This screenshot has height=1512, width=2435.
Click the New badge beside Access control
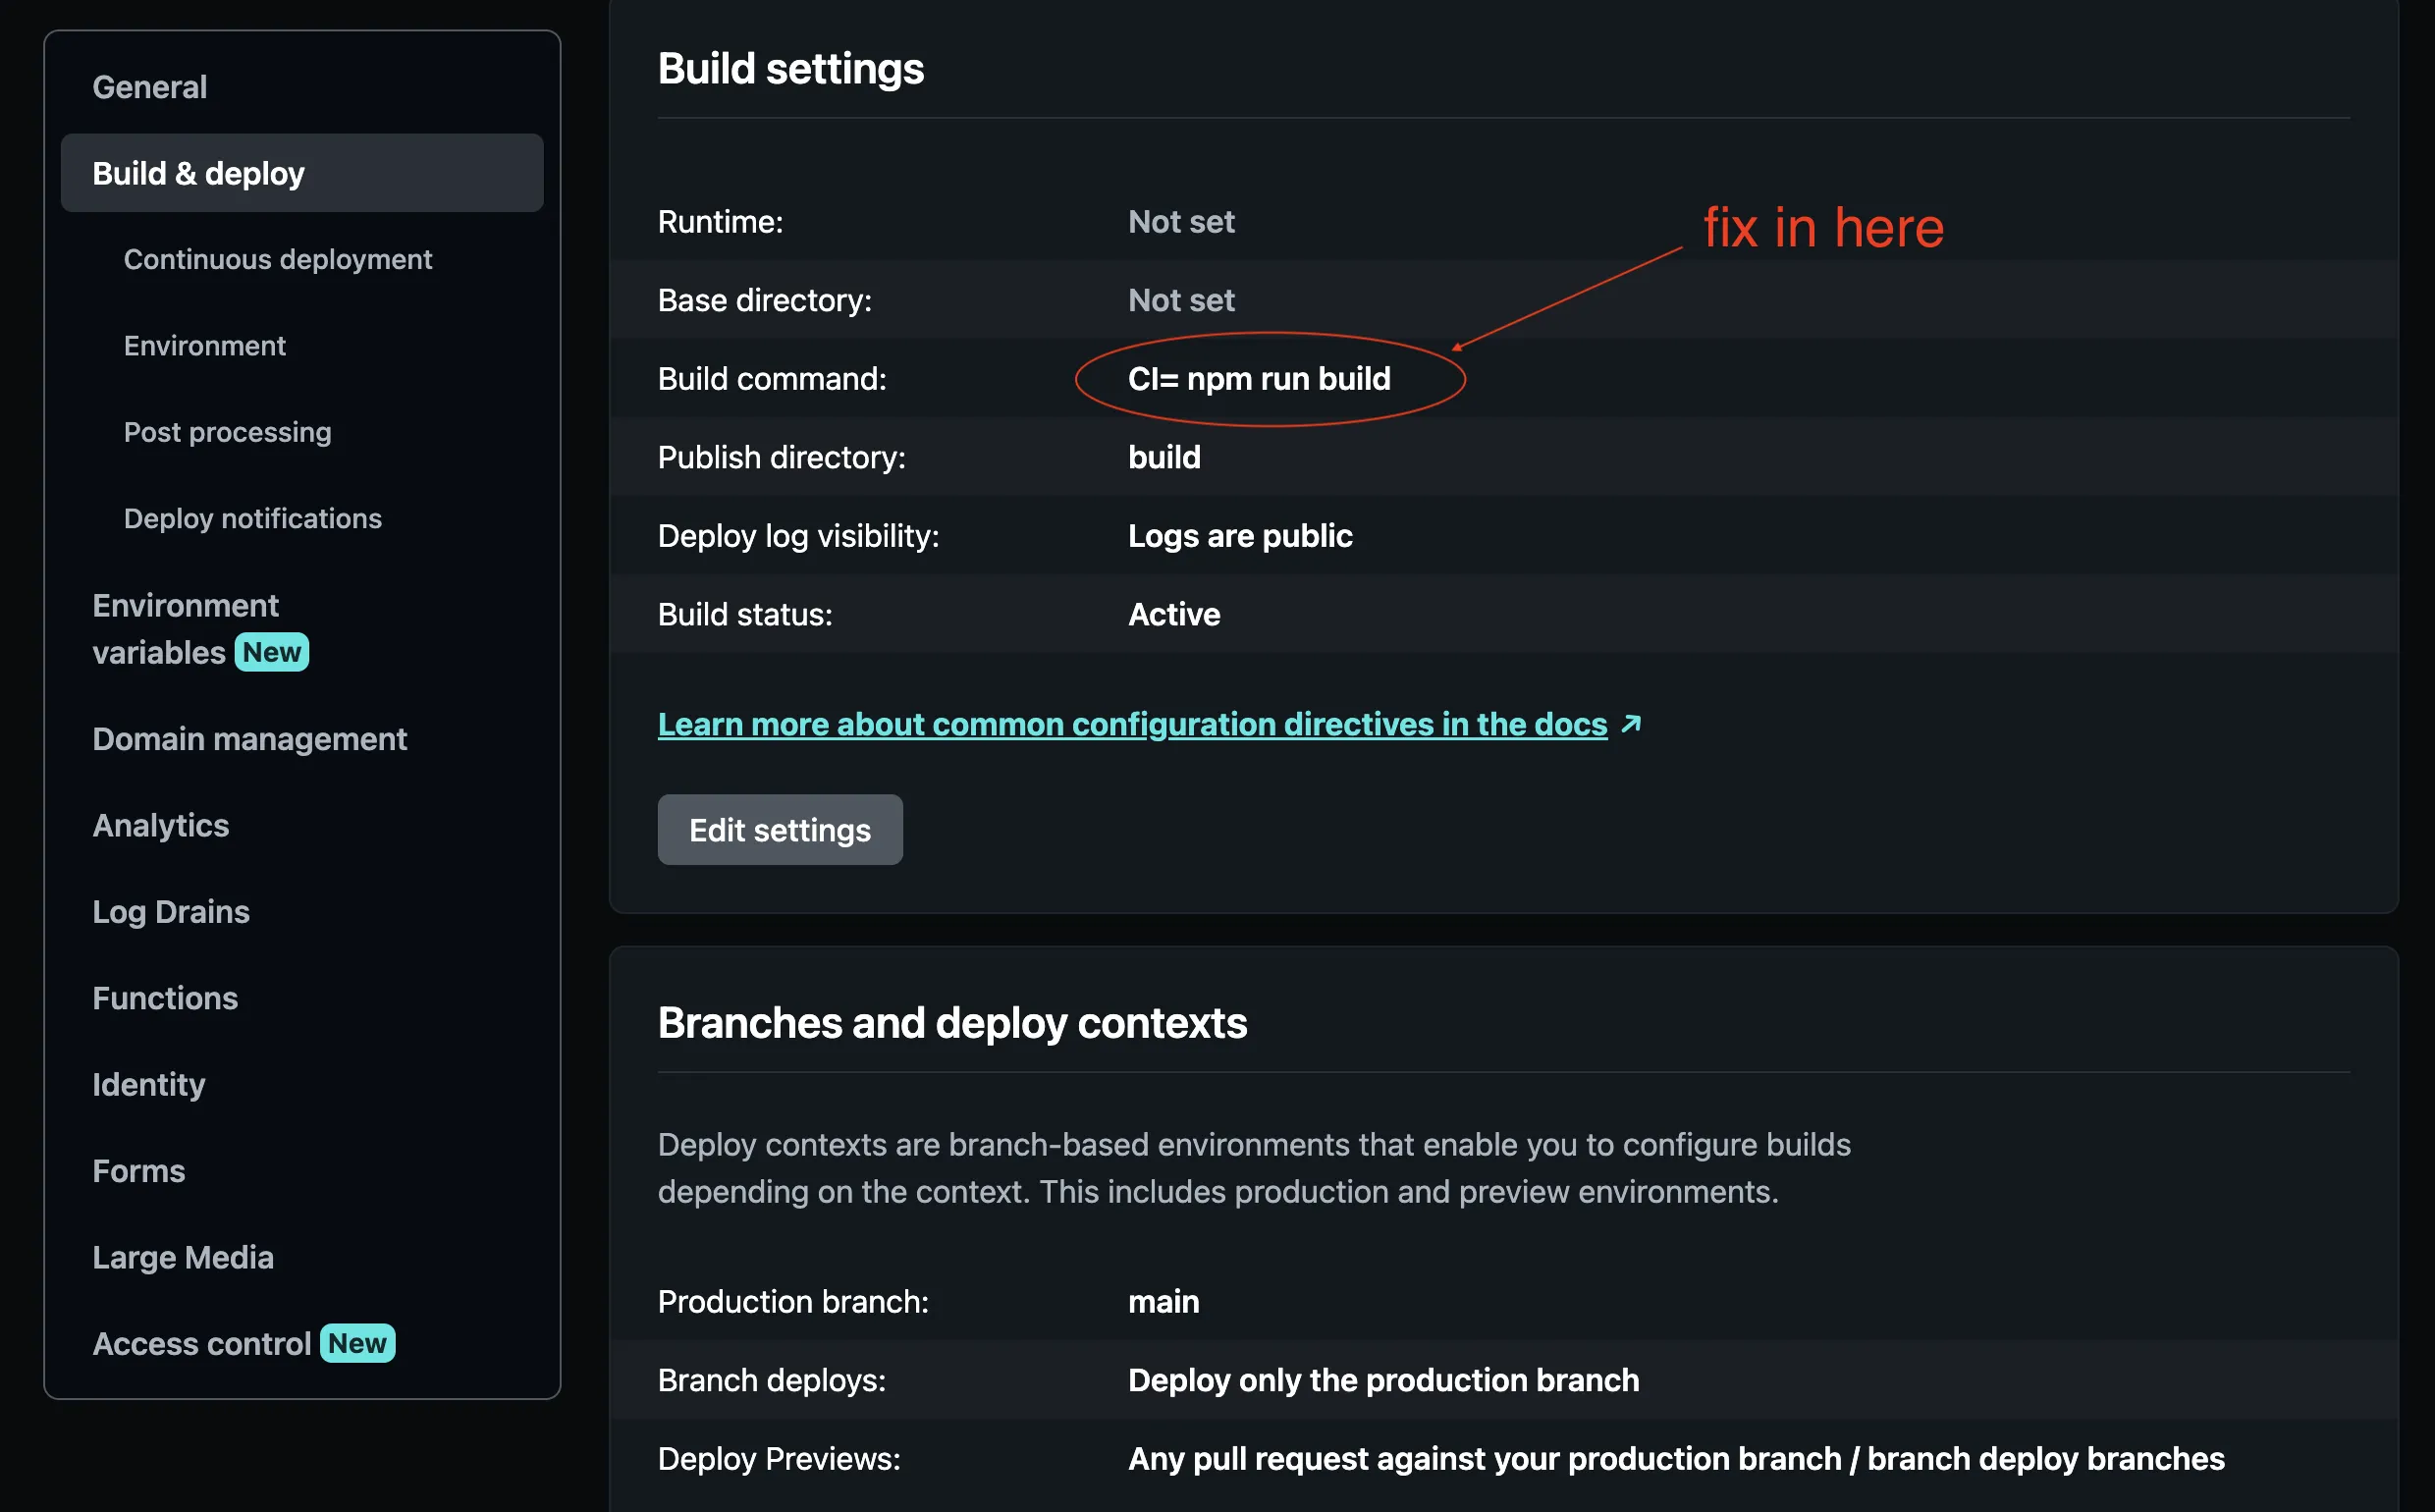click(x=357, y=1344)
